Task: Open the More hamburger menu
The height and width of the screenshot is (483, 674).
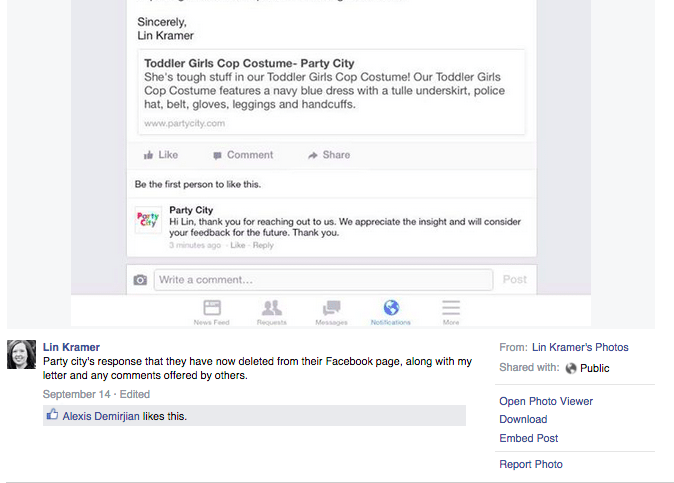Action: click(451, 308)
